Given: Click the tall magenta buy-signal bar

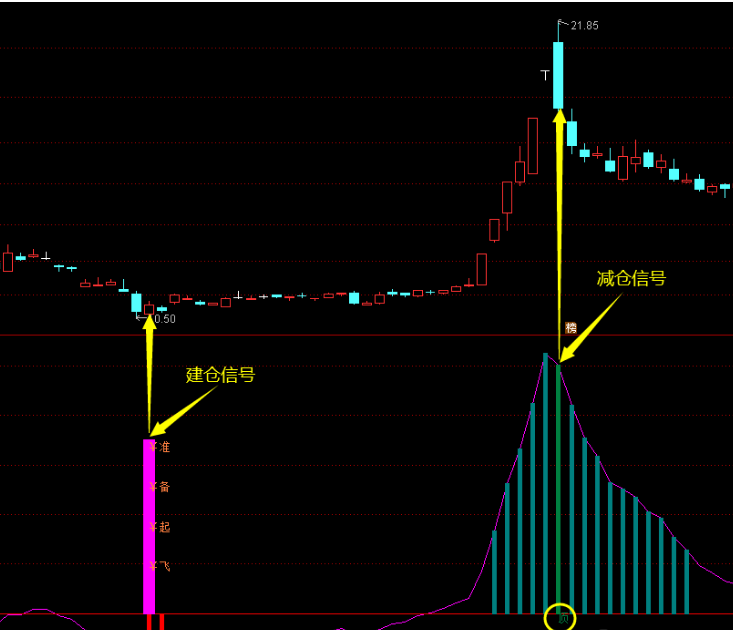Looking at the screenshot, I should coord(149,525).
